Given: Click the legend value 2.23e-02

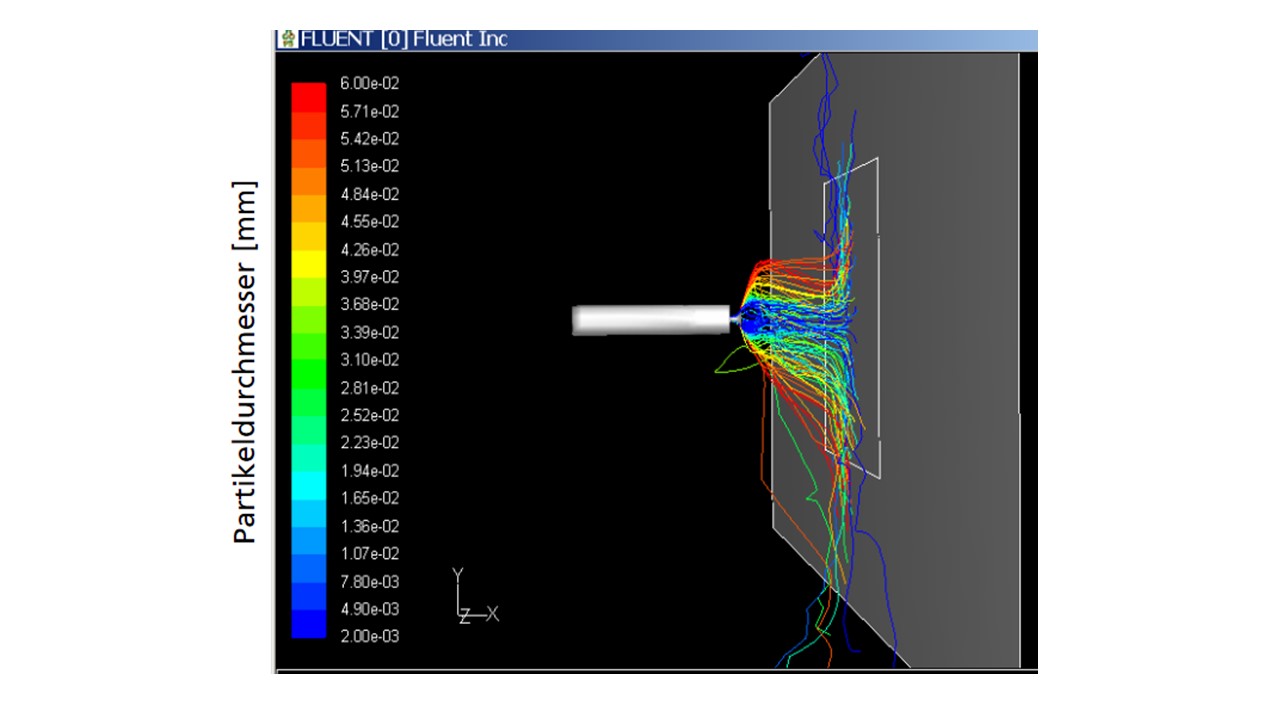Looking at the screenshot, I should [x=369, y=443].
